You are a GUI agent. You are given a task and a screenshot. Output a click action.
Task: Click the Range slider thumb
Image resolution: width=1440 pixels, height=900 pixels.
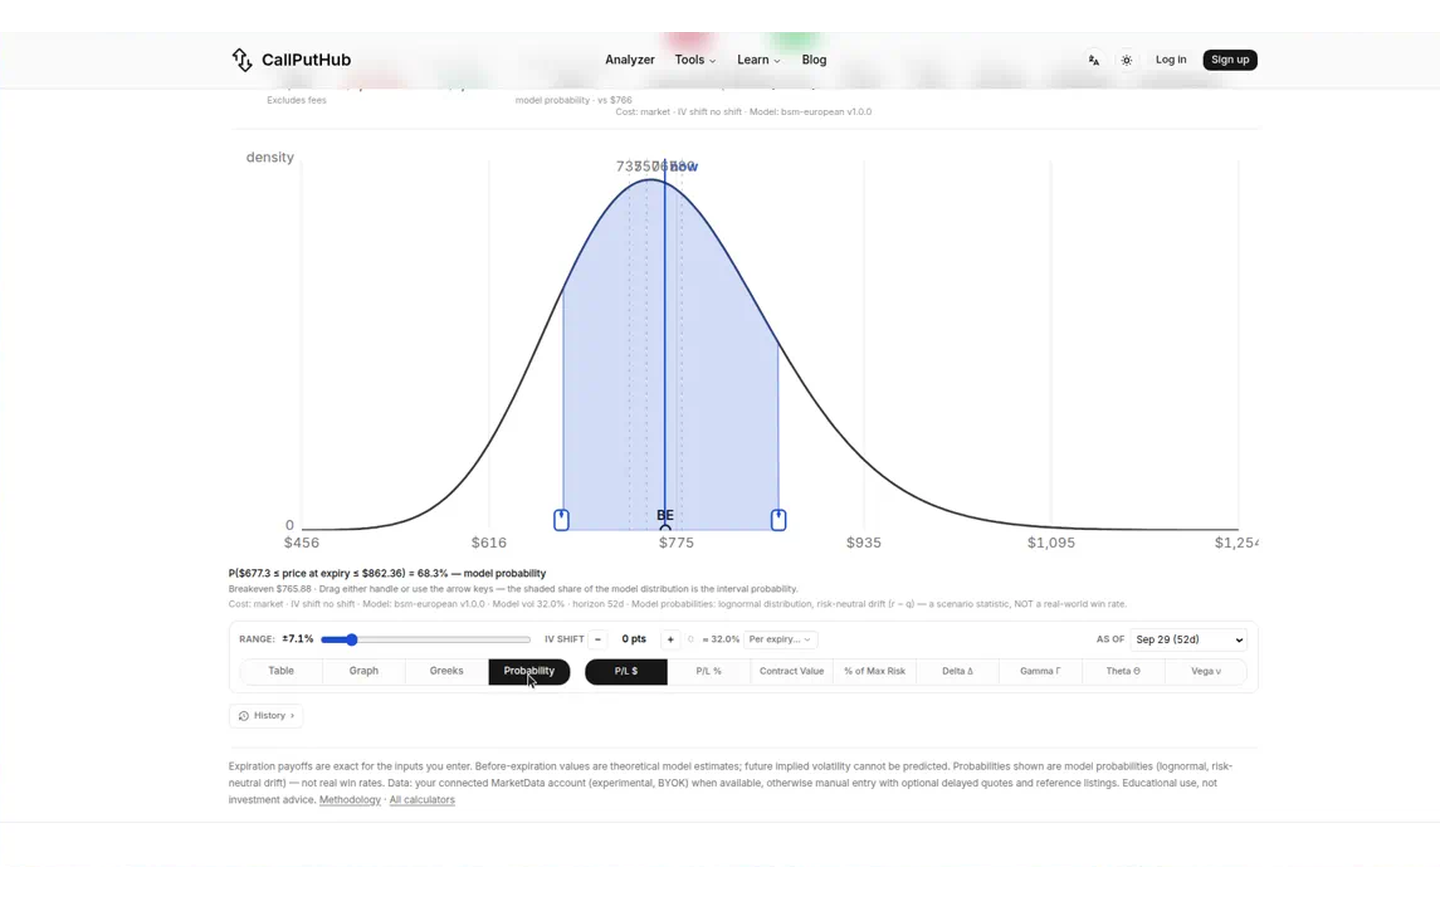tap(352, 639)
